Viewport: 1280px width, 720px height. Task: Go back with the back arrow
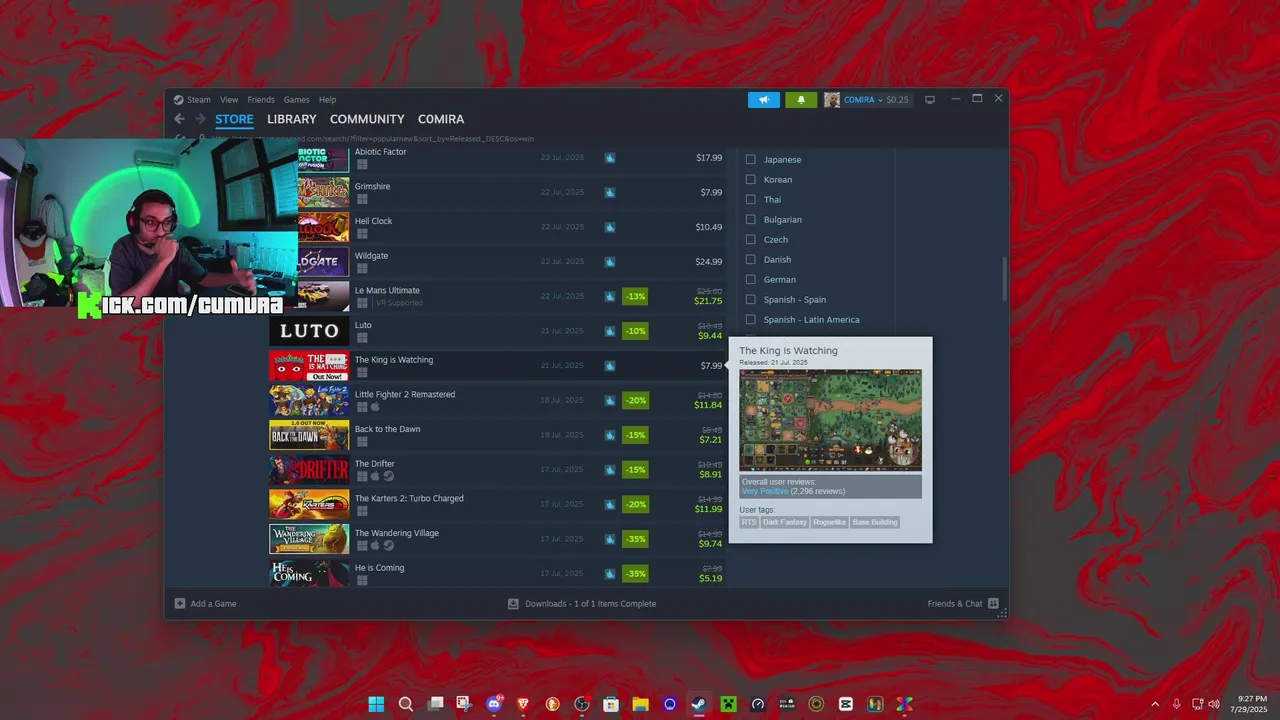(x=179, y=119)
